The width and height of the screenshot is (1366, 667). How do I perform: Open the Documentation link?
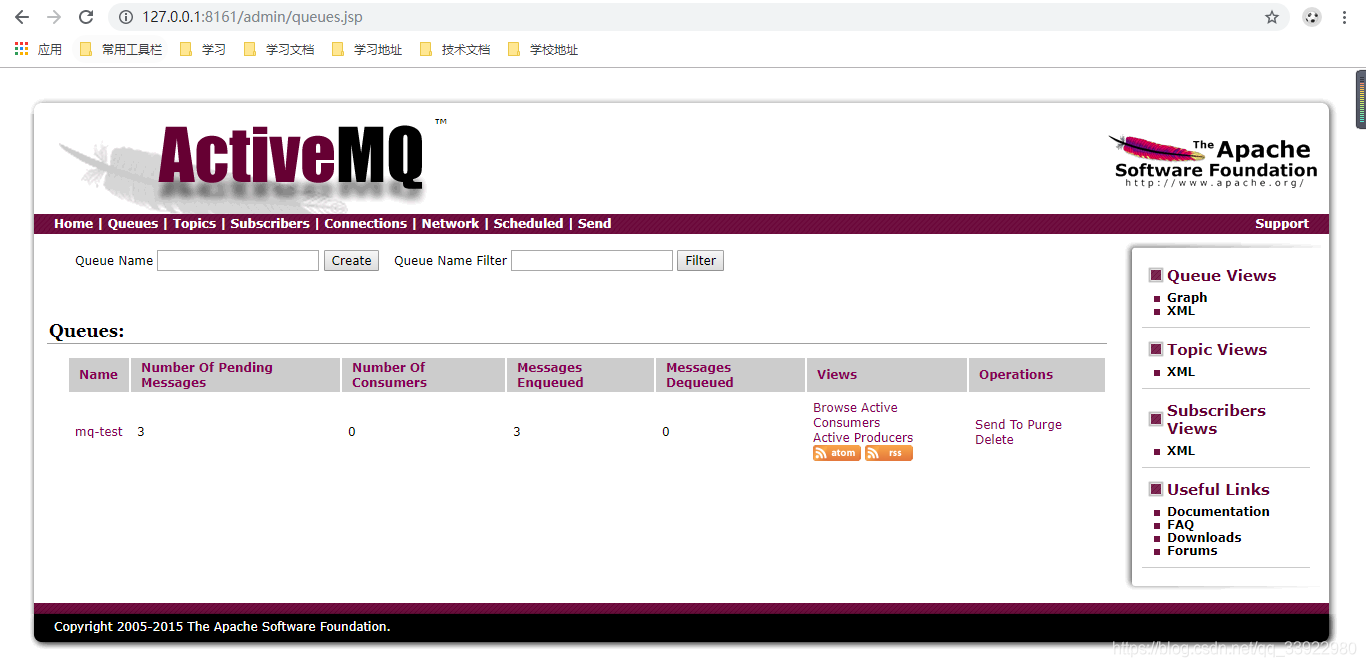click(x=1218, y=512)
